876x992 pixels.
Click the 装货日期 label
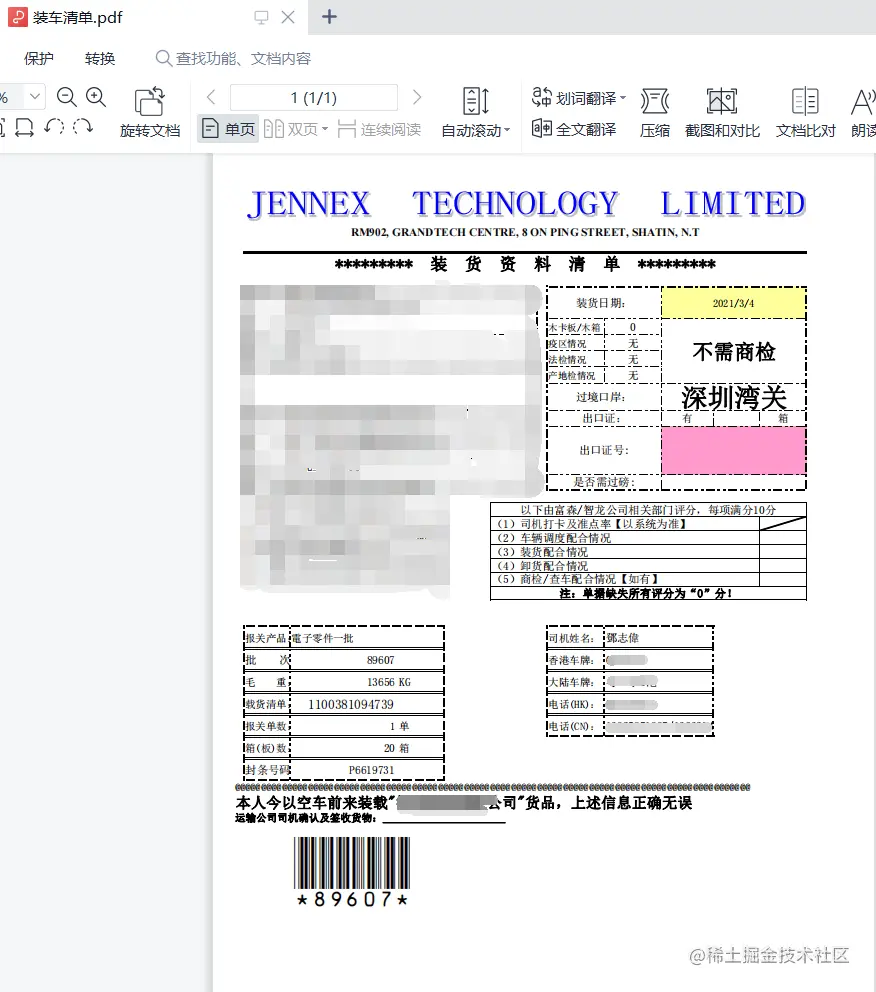click(600, 303)
